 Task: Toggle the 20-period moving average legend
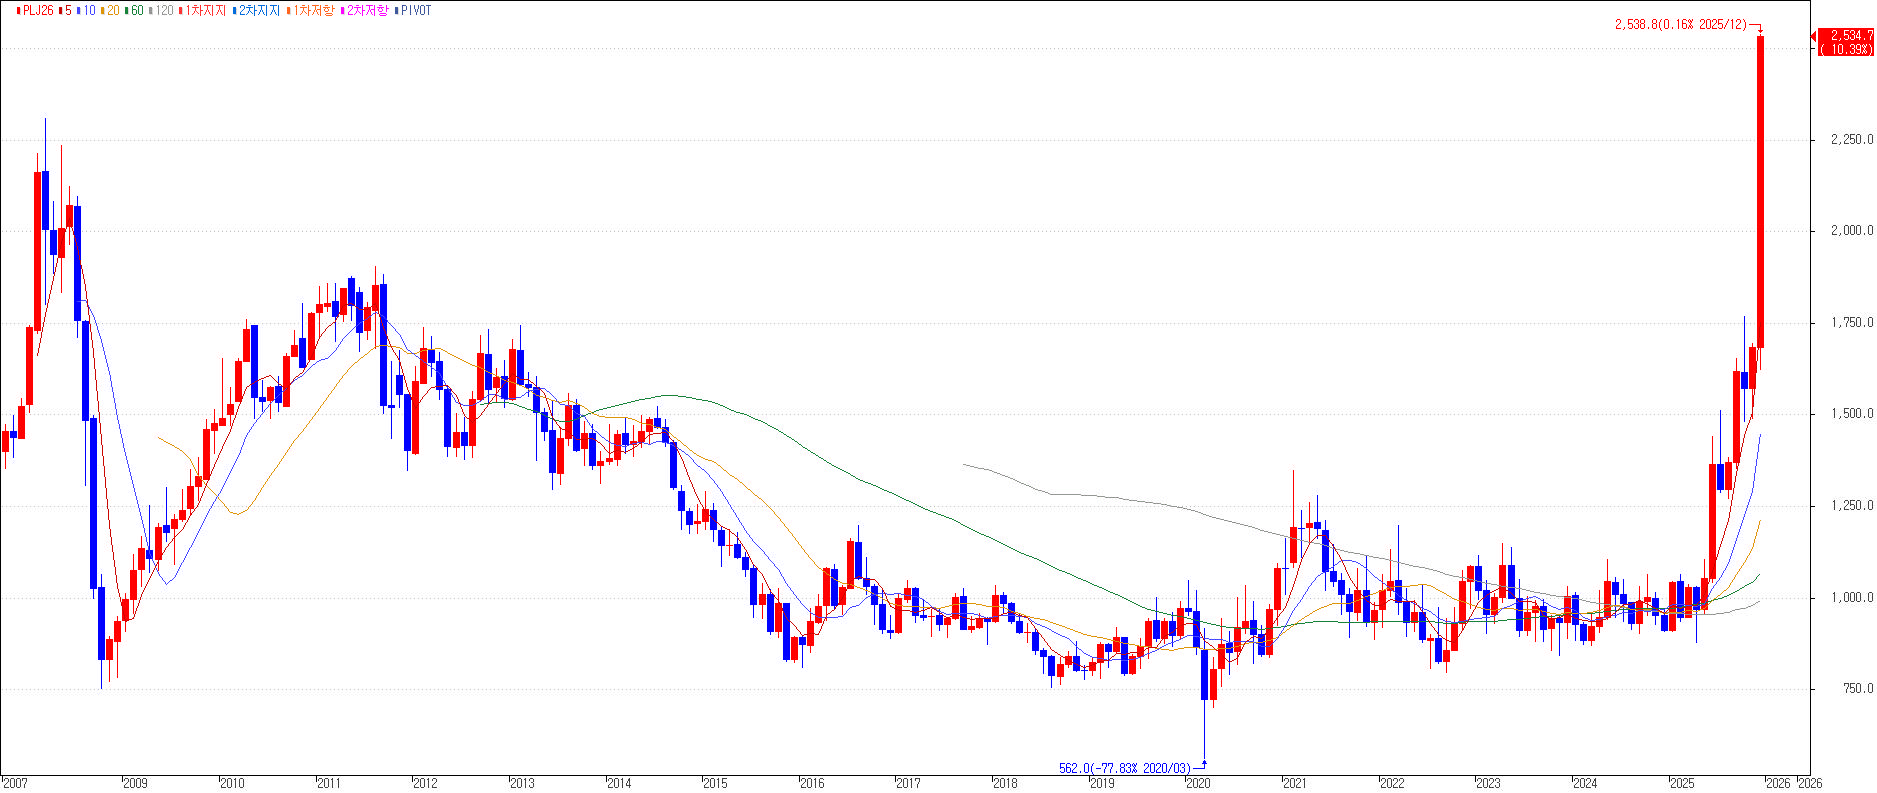click(x=112, y=11)
